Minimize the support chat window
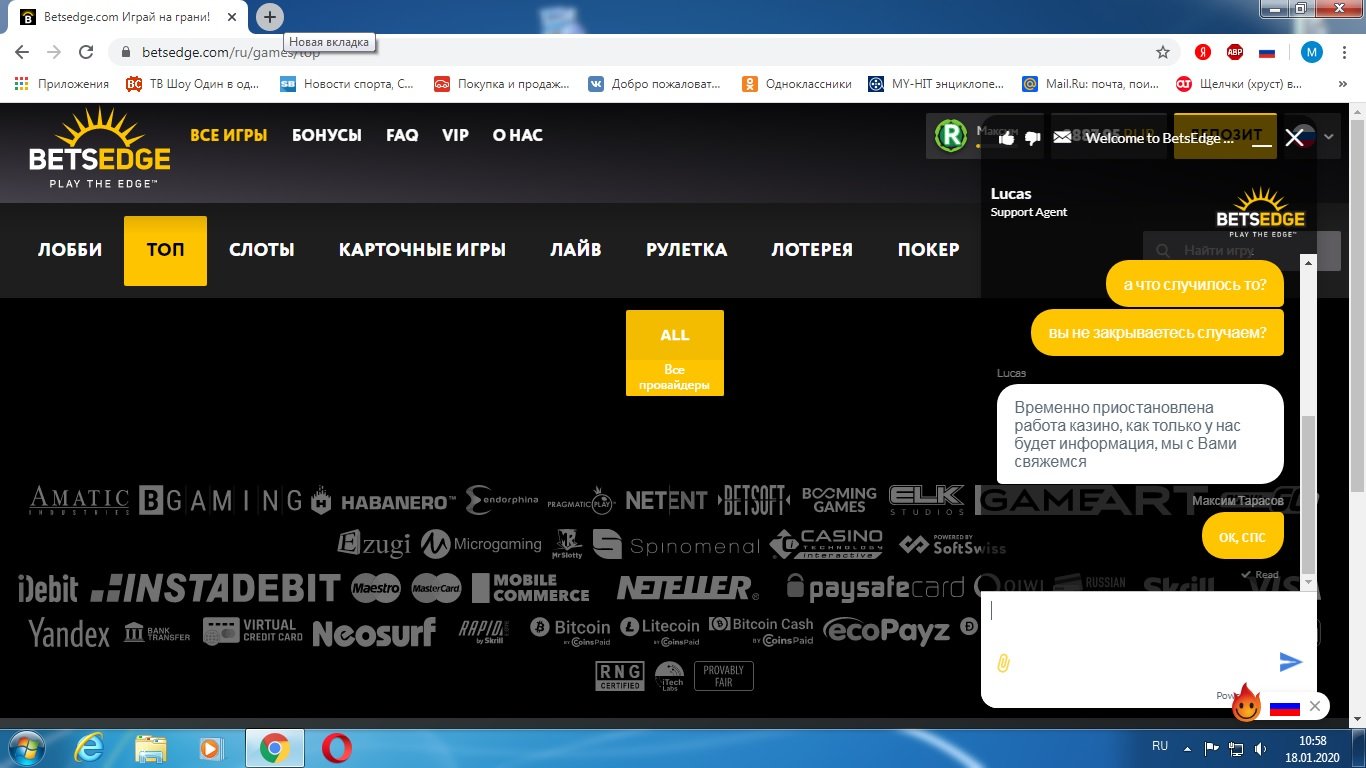Image resolution: width=1366 pixels, height=768 pixels. (x=1262, y=139)
